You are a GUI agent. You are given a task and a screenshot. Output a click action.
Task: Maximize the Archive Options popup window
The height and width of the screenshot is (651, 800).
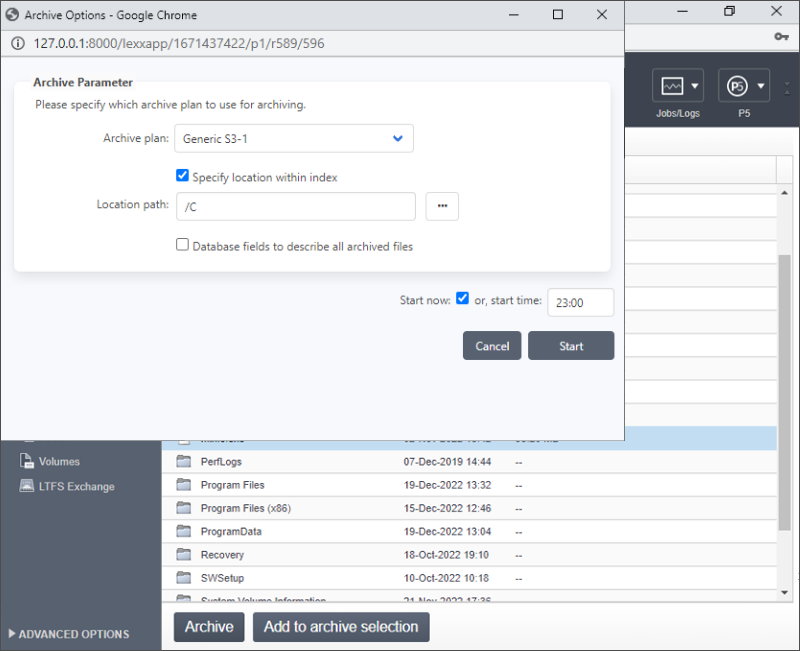point(558,14)
